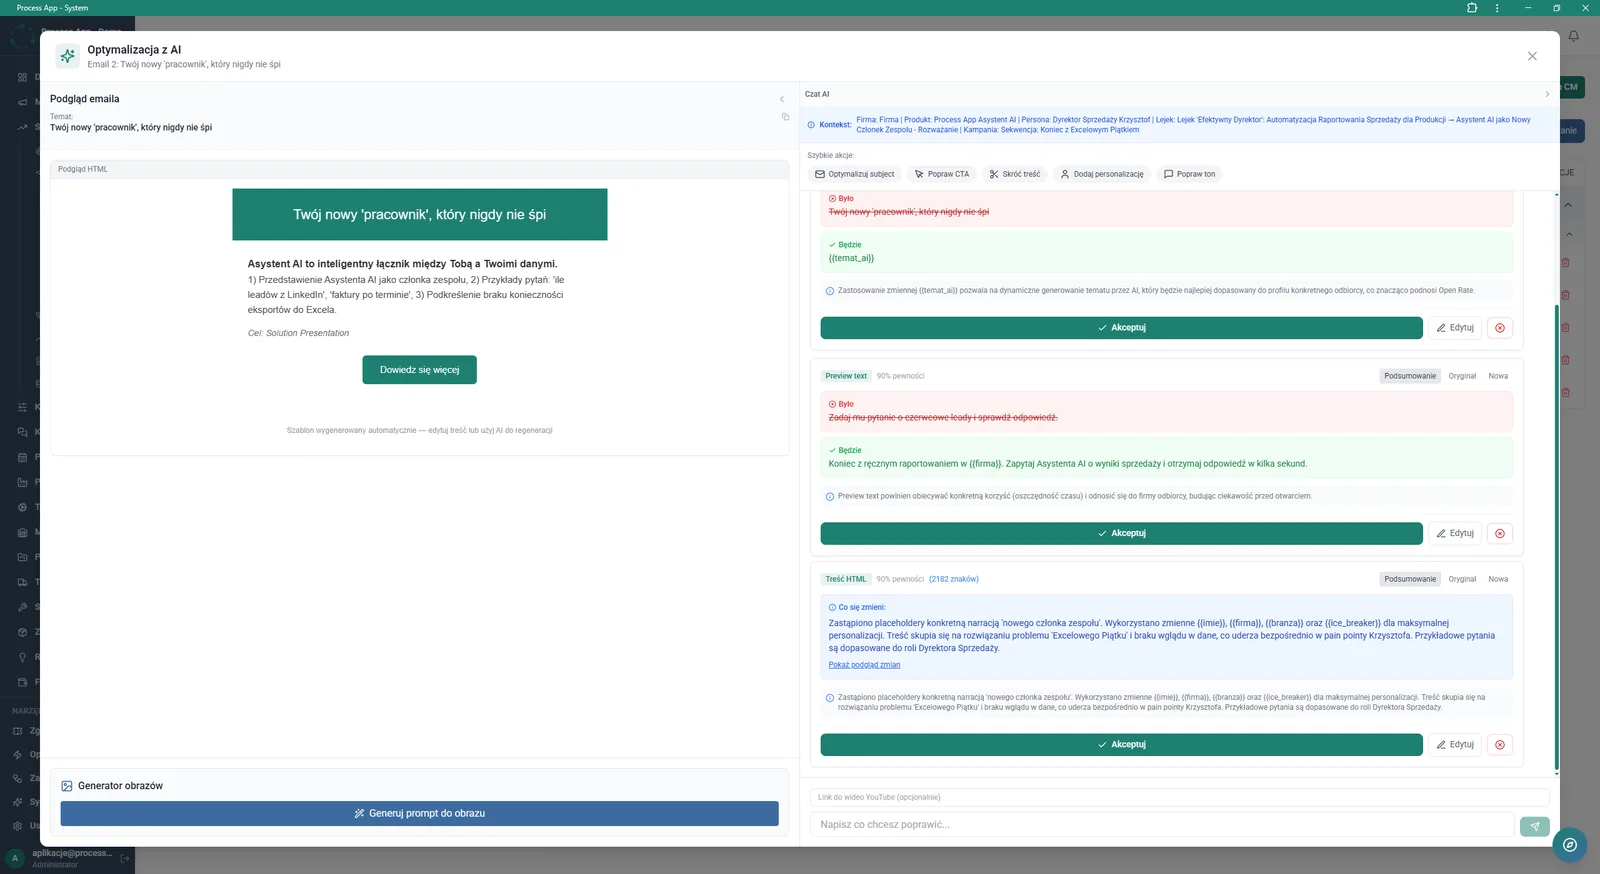Open the compass help widget in bottom corner
1600x874 pixels.
1570,845
